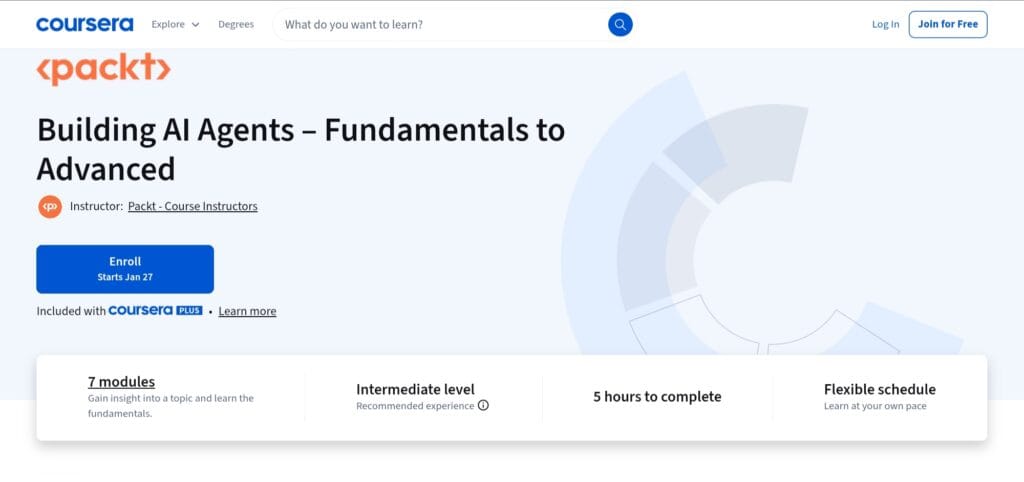The height and width of the screenshot is (482, 1024).
Task: Click the Enroll button
Action: (125, 269)
